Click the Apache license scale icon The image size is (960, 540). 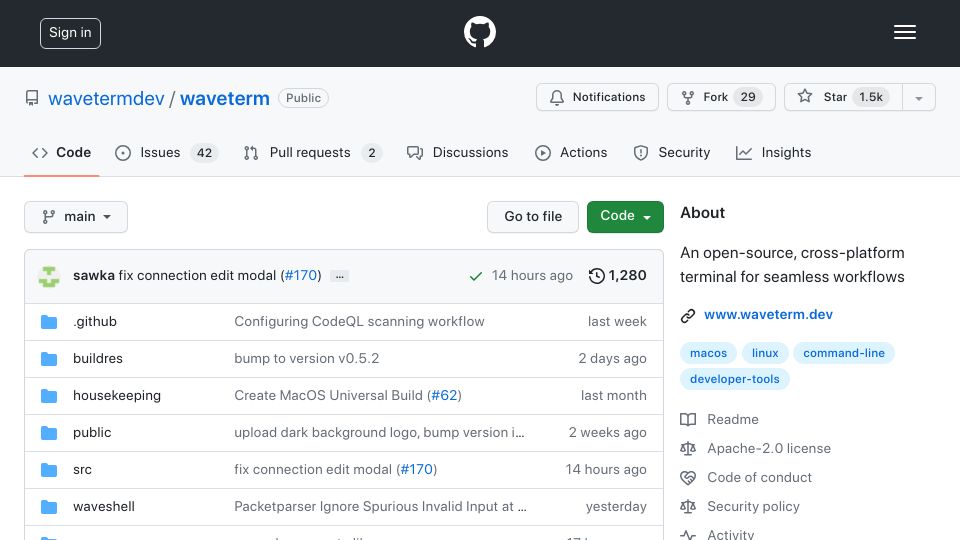coord(688,448)
